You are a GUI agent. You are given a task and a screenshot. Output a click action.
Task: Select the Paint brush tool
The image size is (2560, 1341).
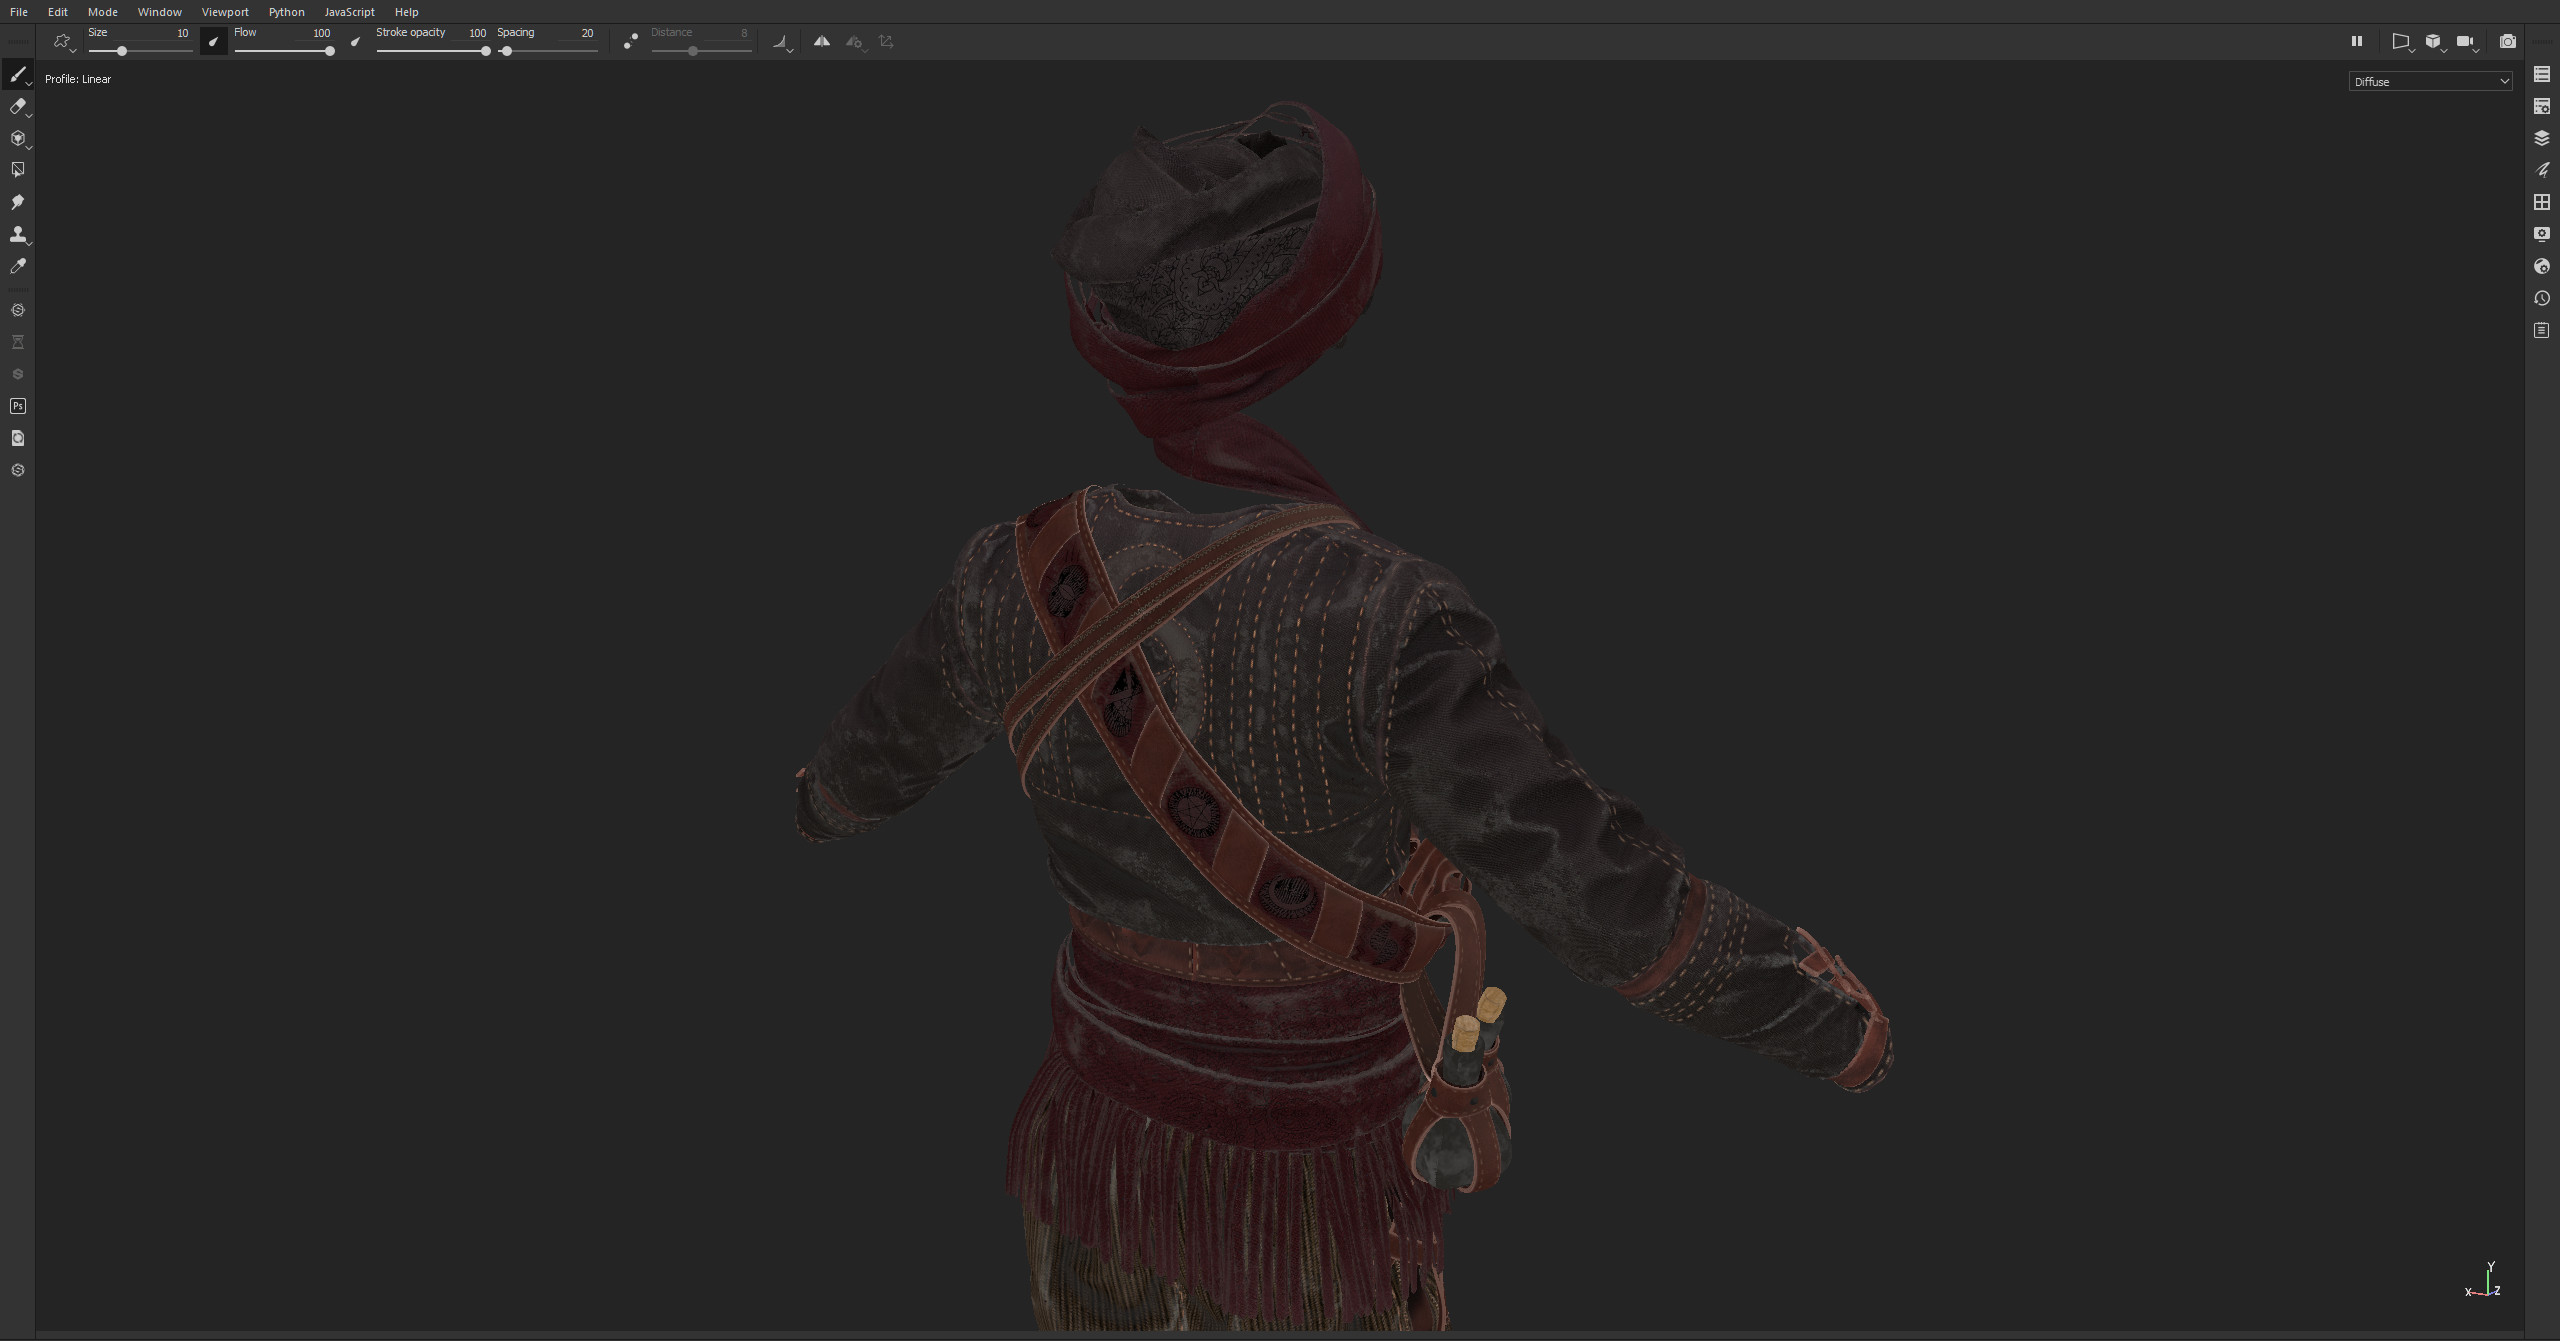[x=17, y=75]
